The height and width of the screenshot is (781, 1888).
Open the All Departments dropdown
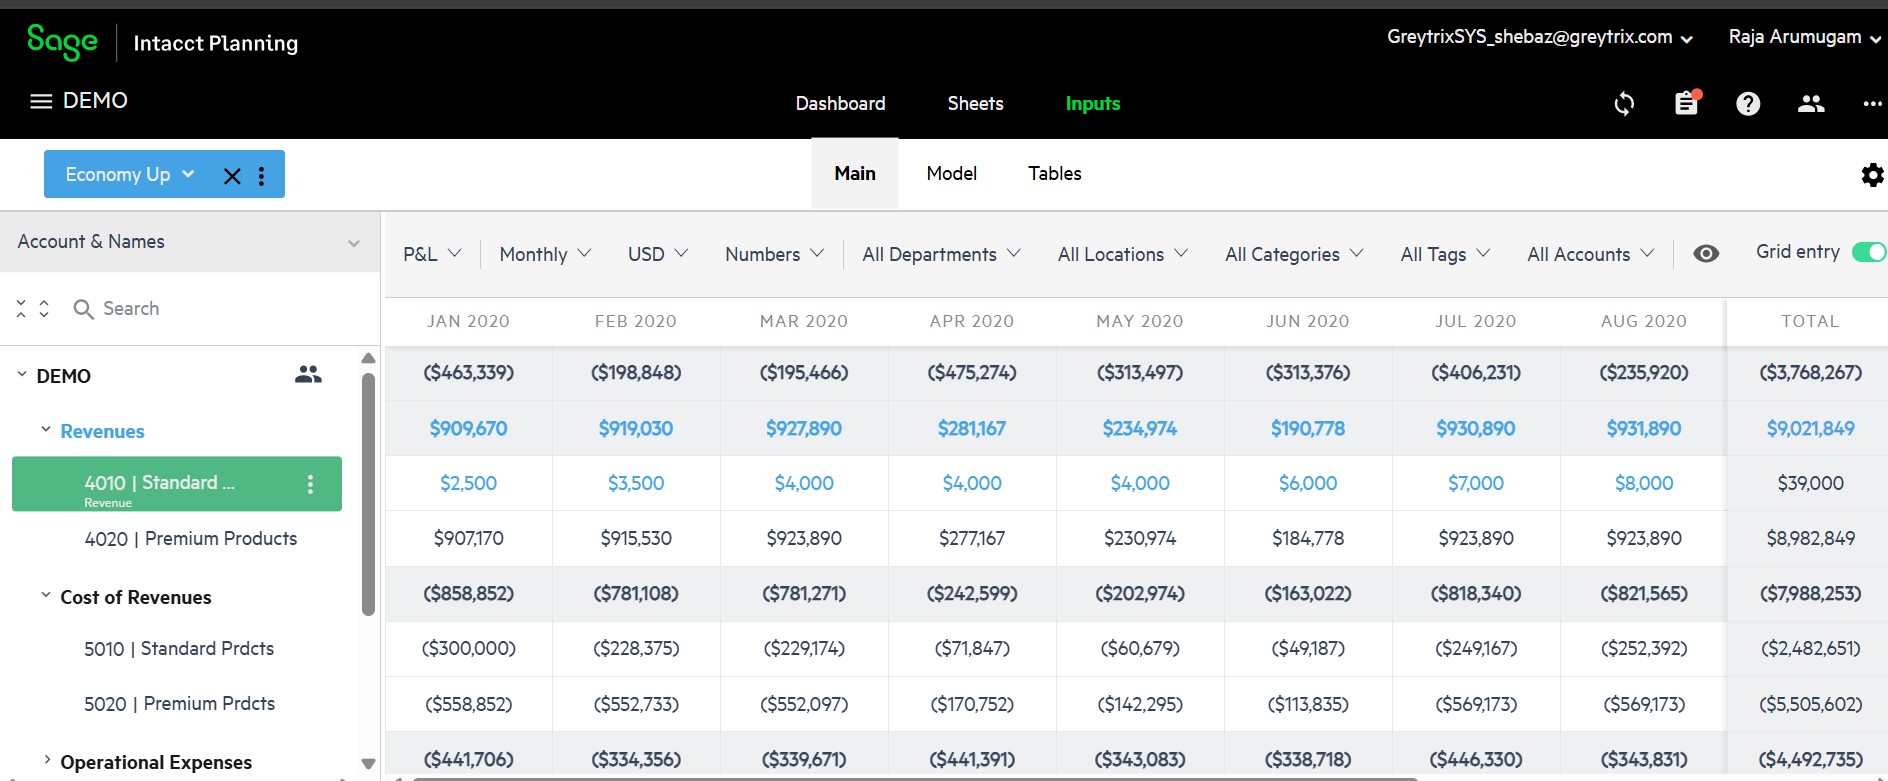pos(941,254)
